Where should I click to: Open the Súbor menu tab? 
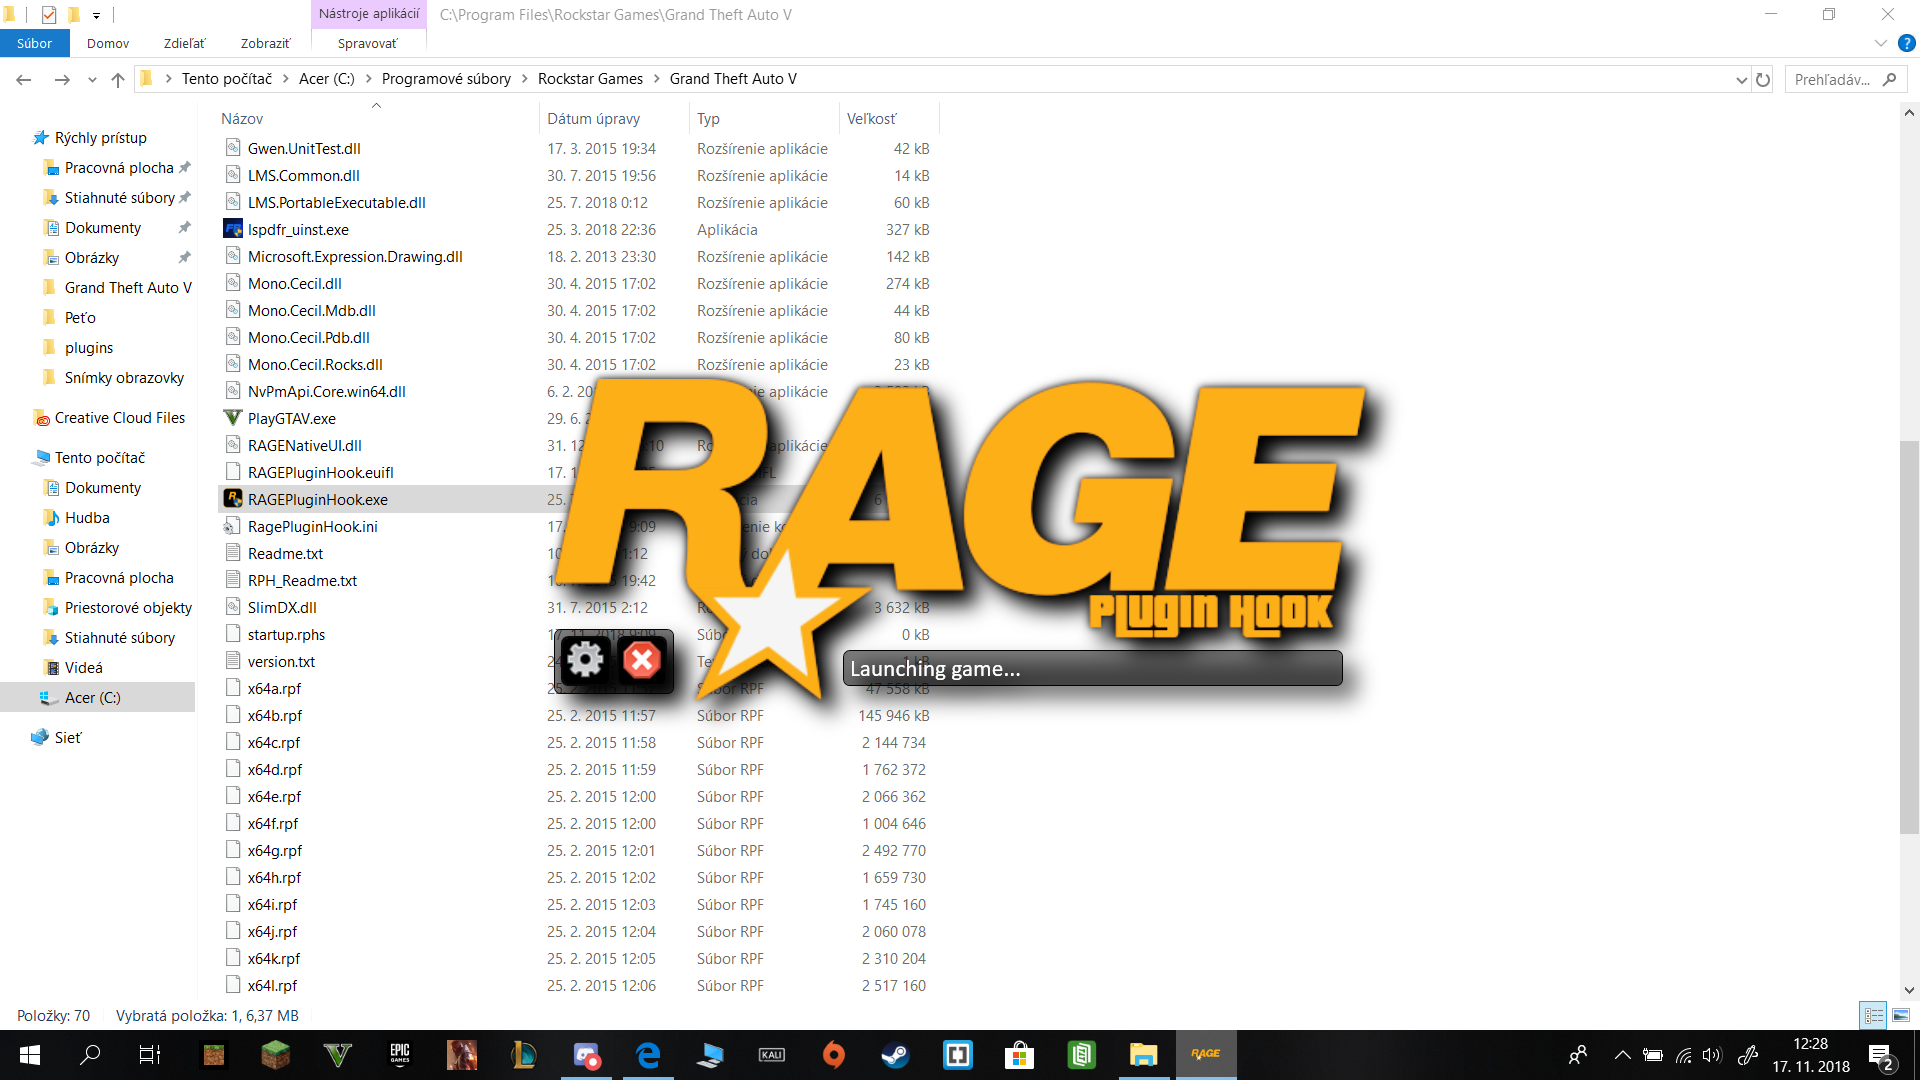(34, 43)
